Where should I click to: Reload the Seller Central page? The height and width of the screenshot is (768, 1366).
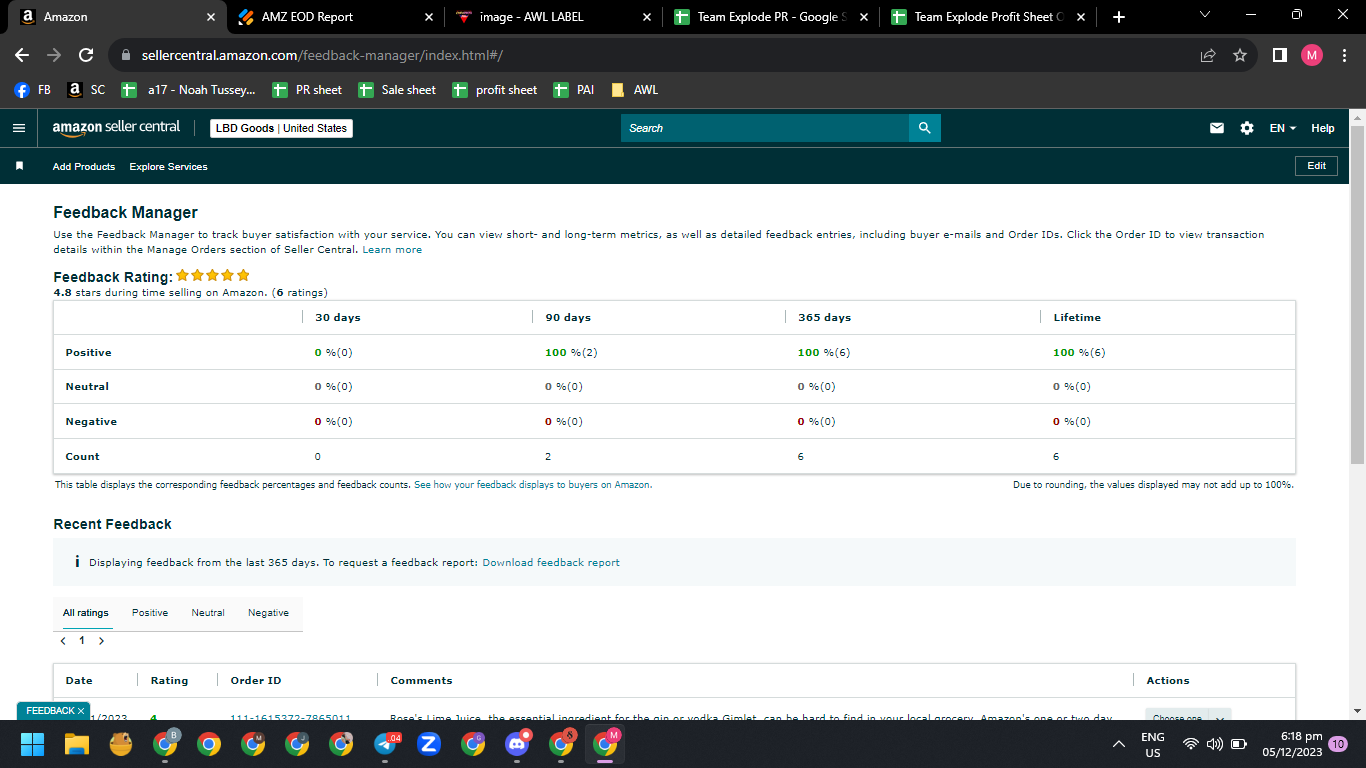pyautogui.click(x=86, y=56)
